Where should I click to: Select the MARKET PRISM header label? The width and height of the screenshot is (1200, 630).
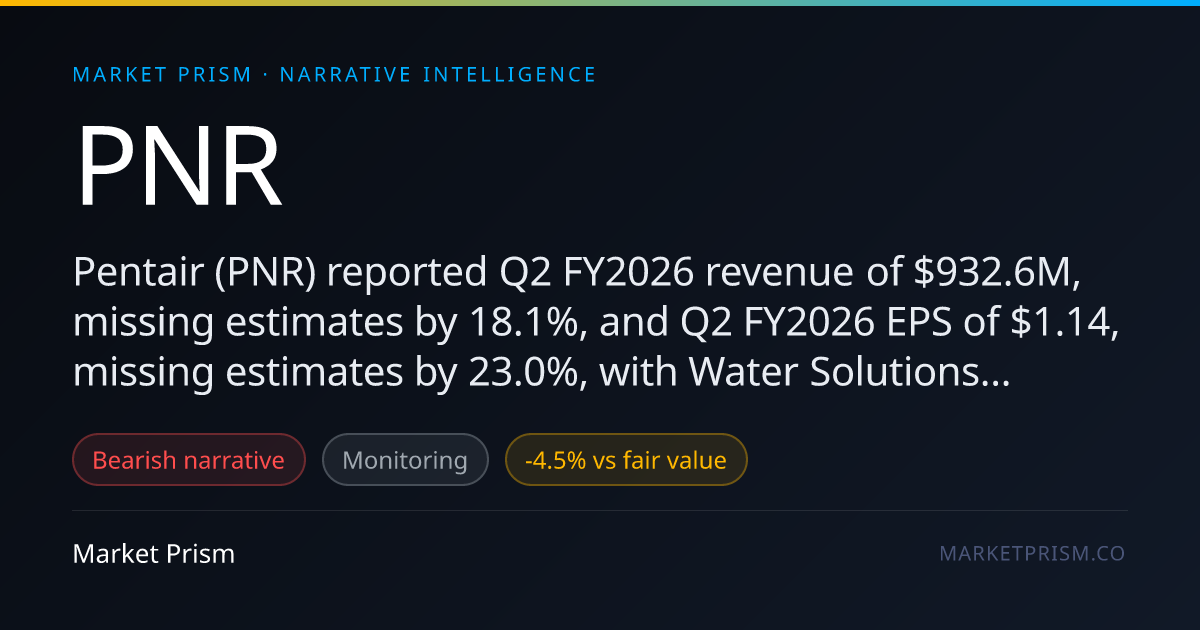coord(162,75)
